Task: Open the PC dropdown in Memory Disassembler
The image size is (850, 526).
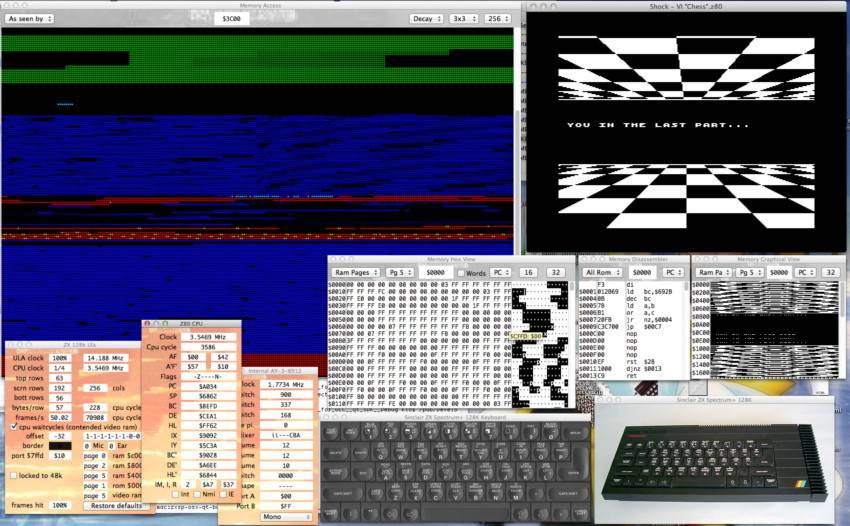Action: click(x=673, y=272)
